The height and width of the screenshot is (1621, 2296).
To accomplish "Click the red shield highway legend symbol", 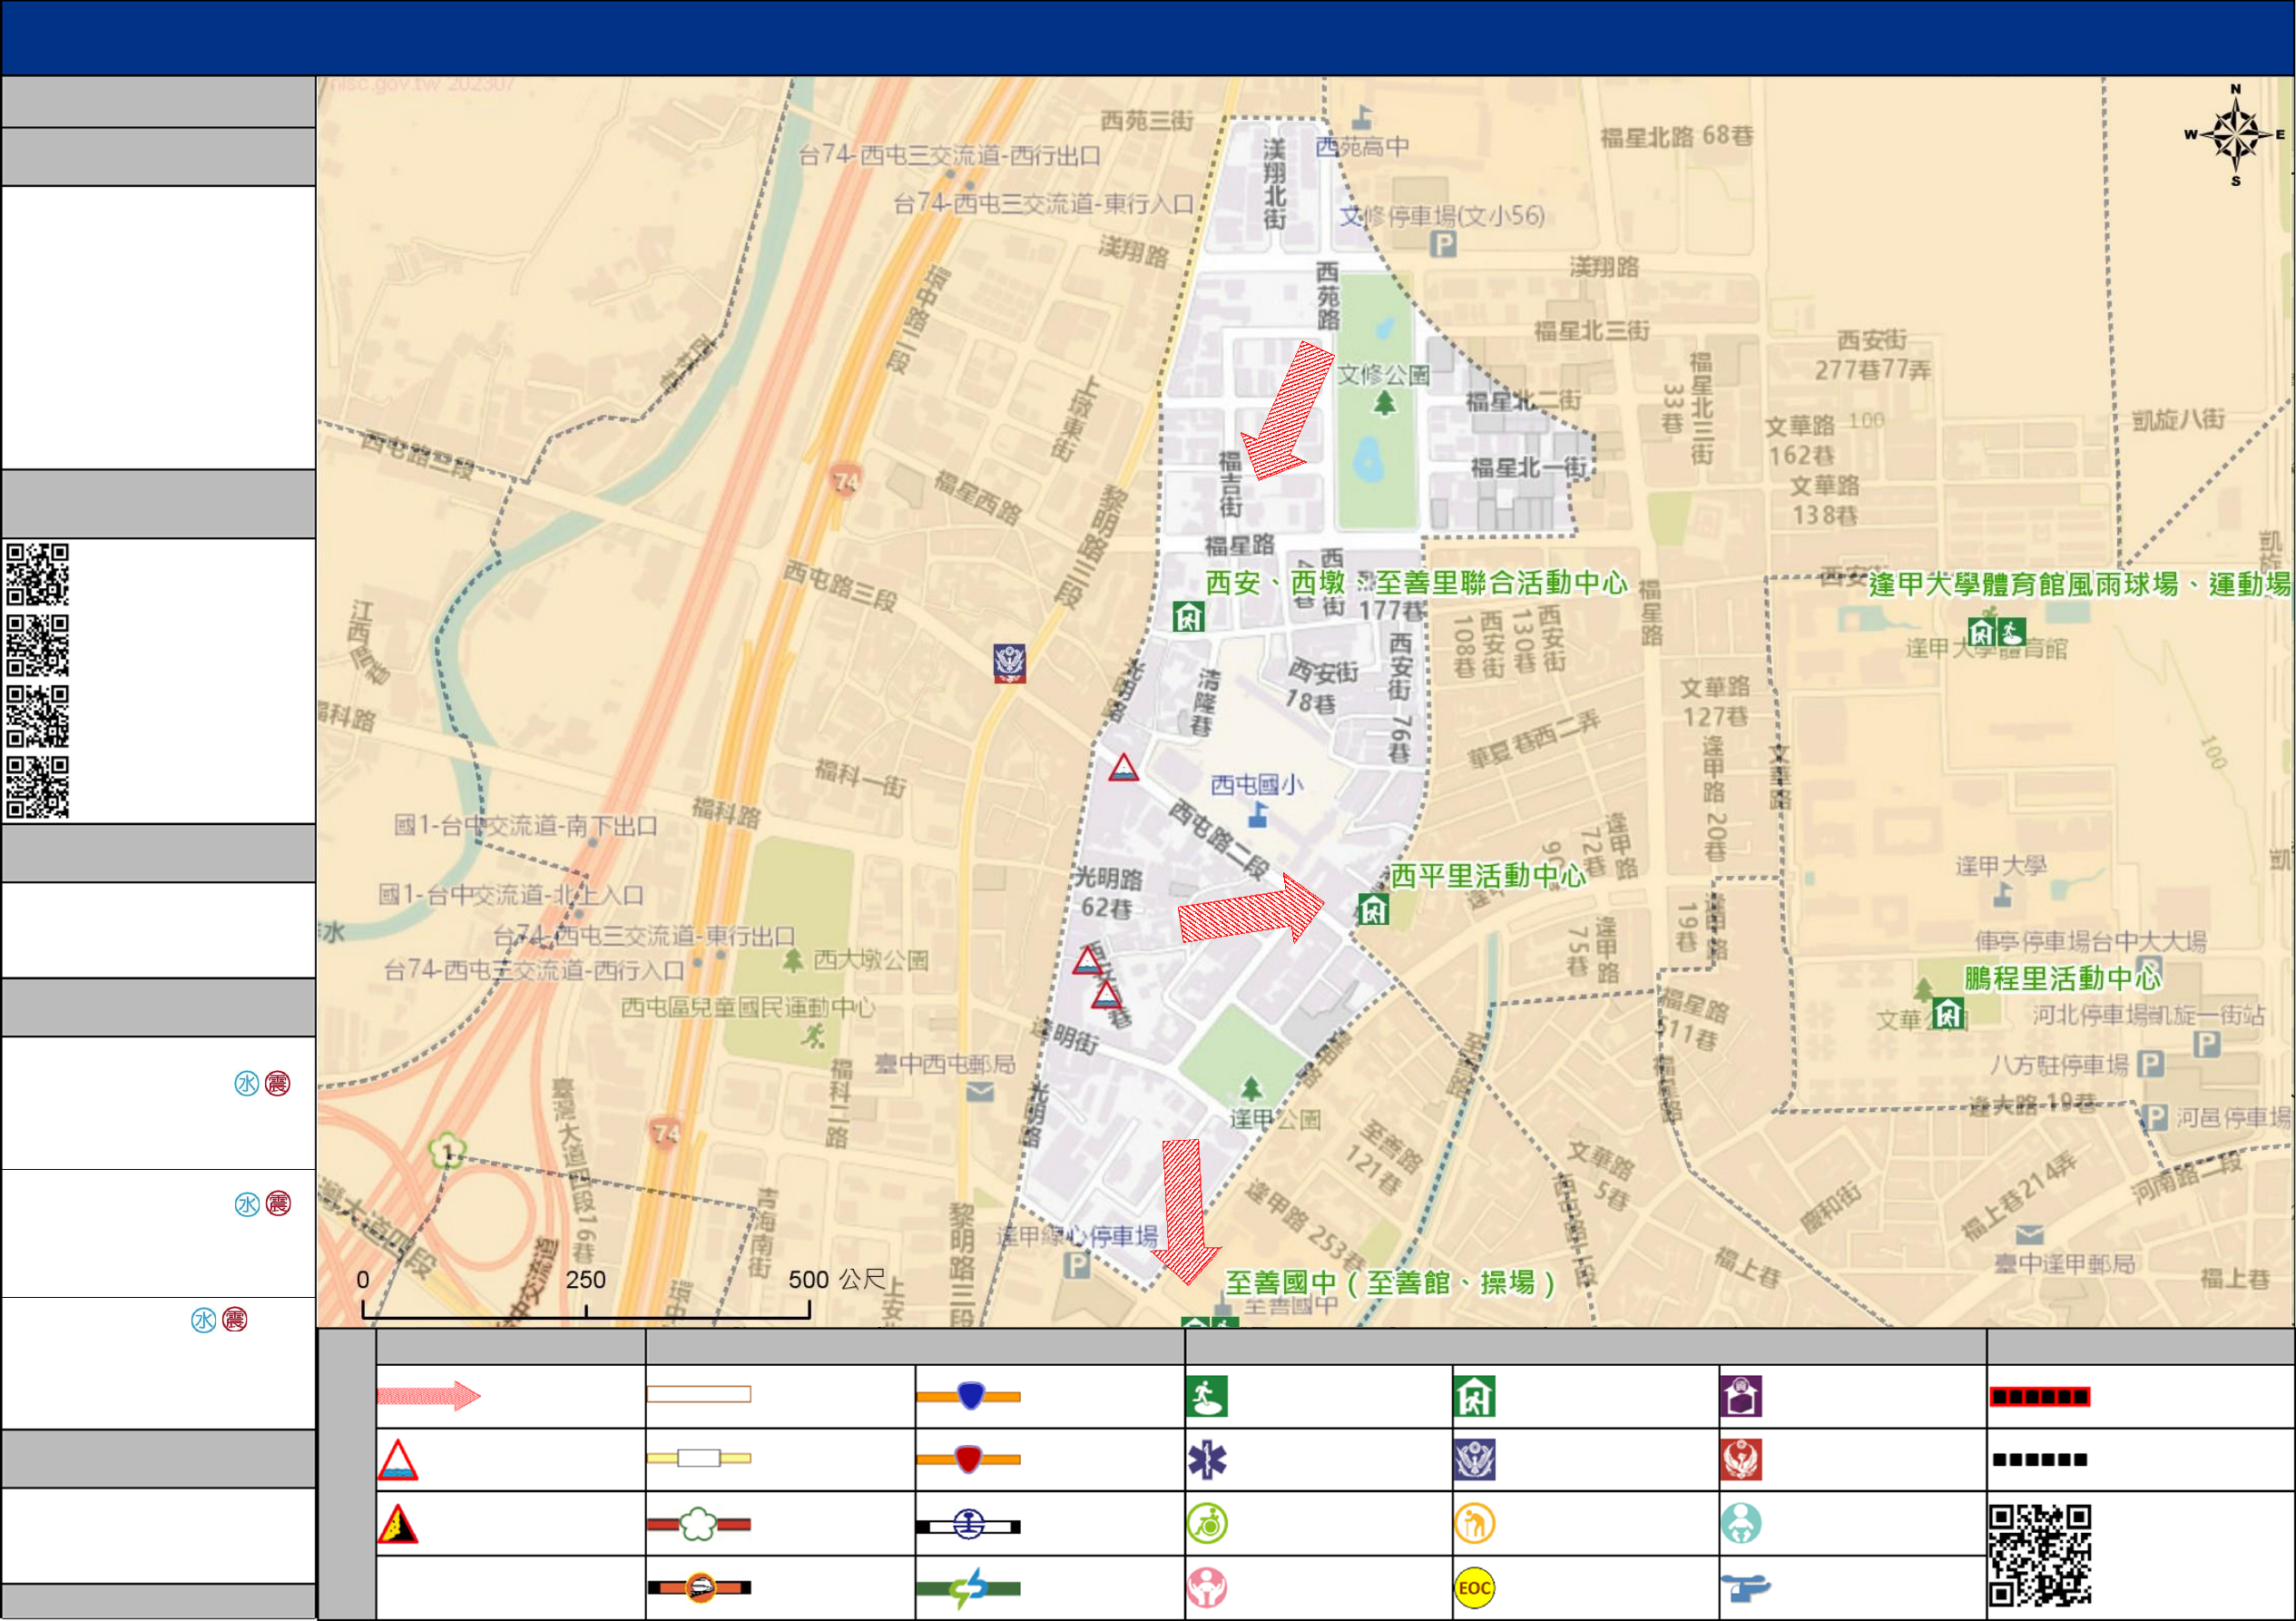I will click(968, 1459).
